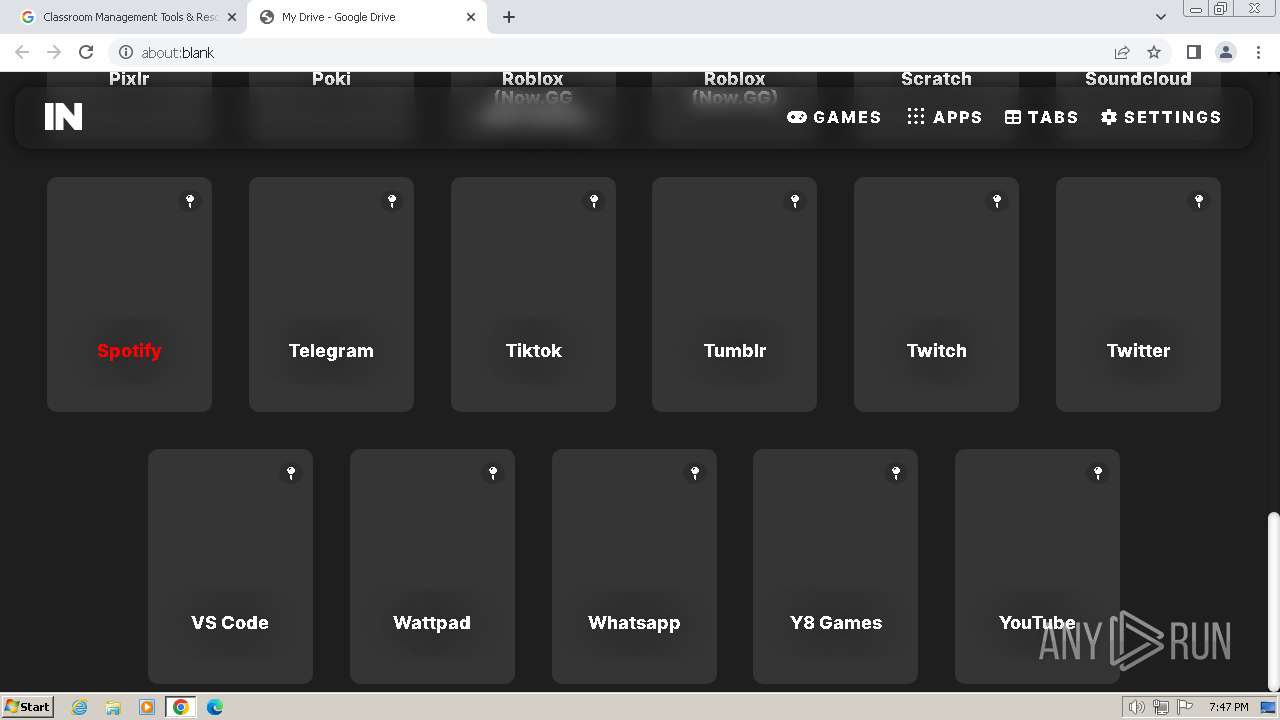Pin the Whatsapp card
This screenshot has height=720, width=1280.
point(695,473)
